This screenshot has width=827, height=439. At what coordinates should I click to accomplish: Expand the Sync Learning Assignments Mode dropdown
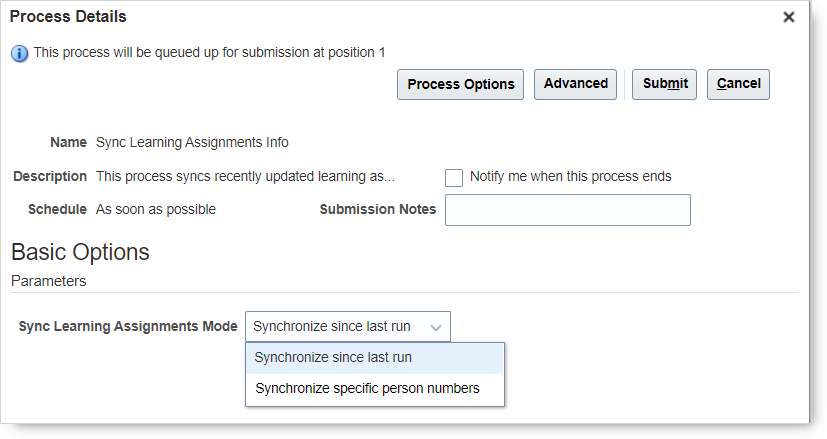pos(347,327)
